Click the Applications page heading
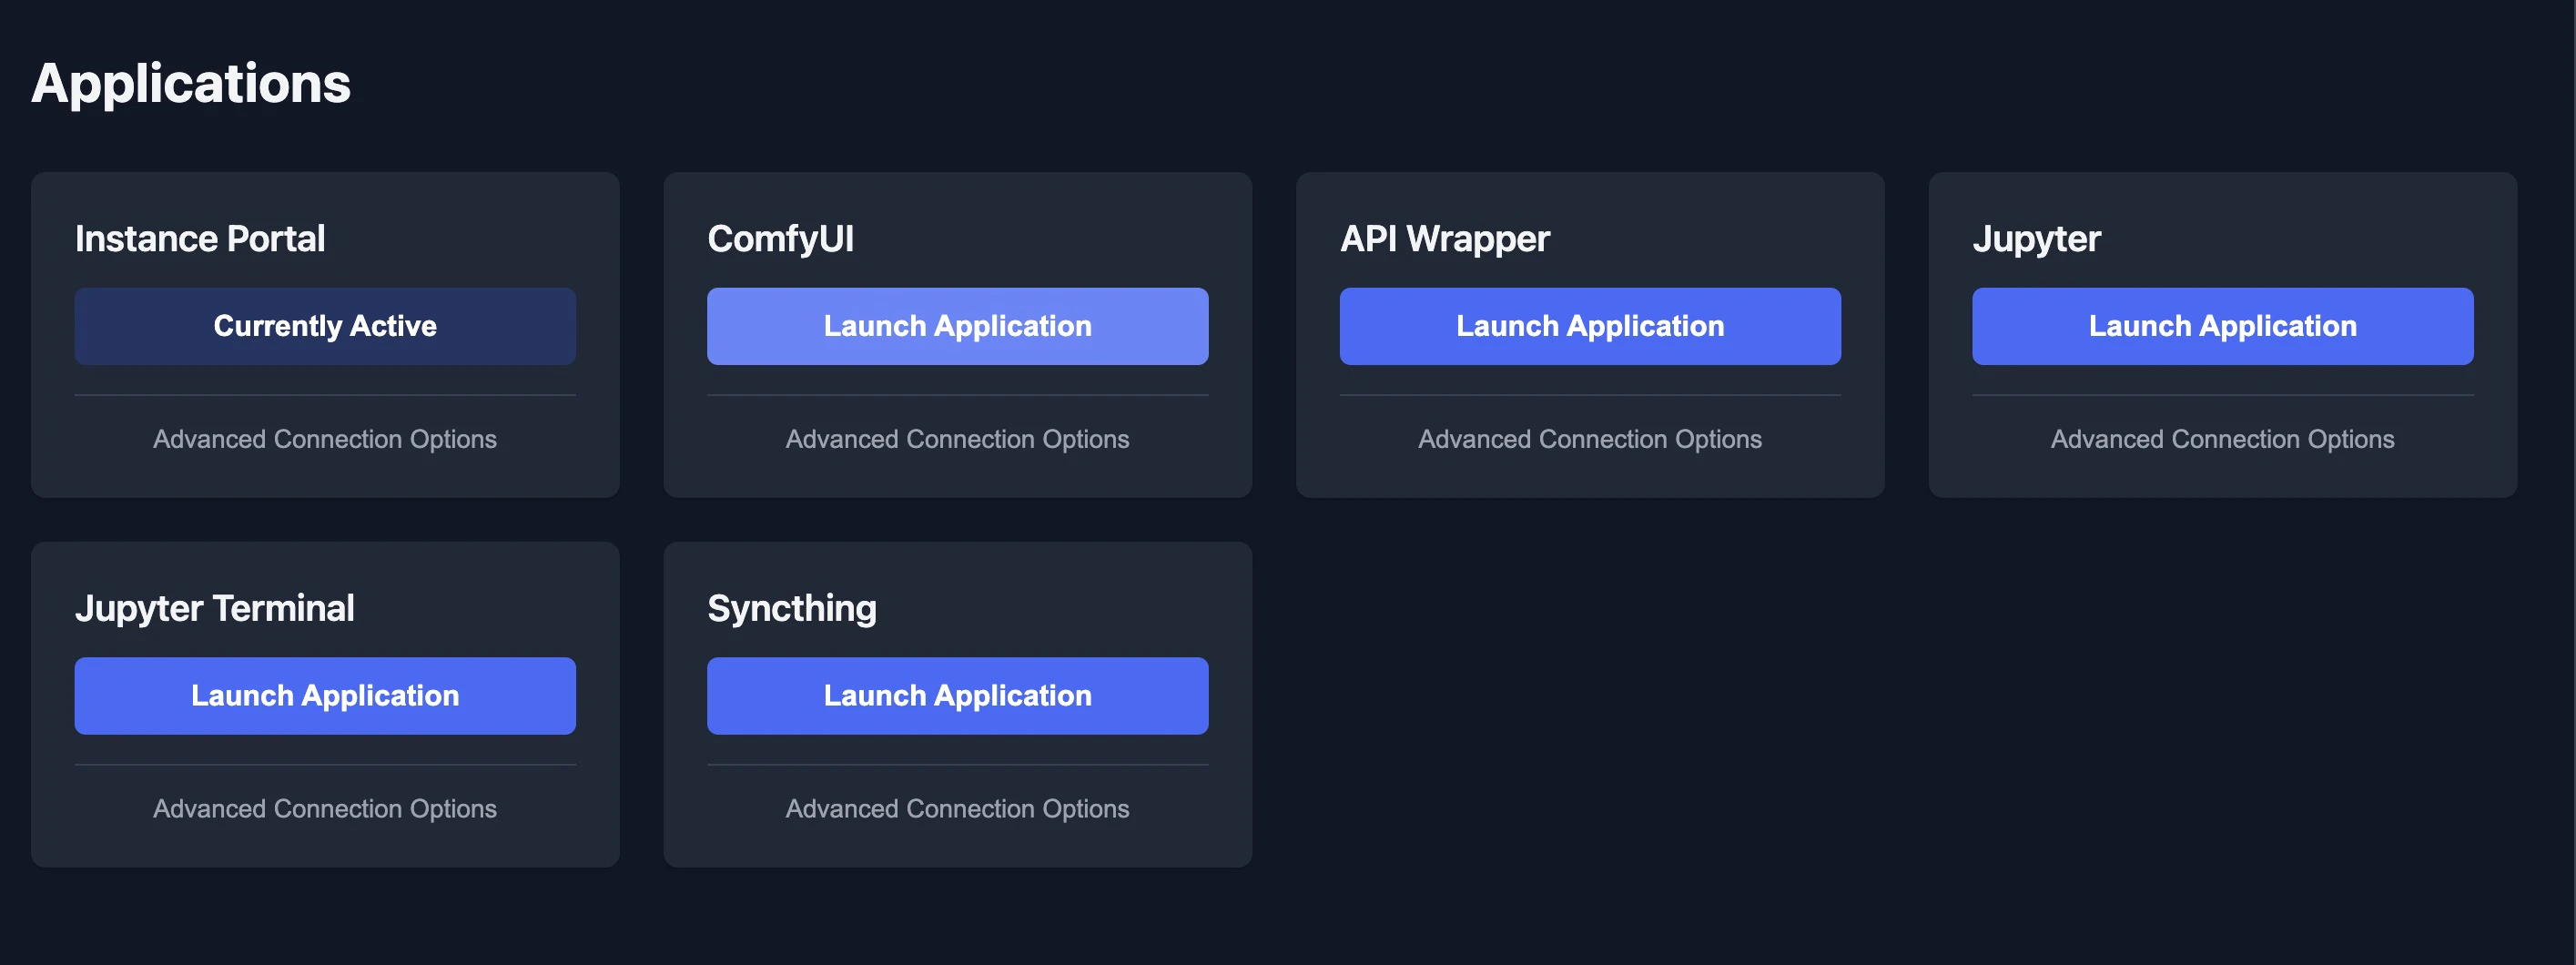 [191, 85]
